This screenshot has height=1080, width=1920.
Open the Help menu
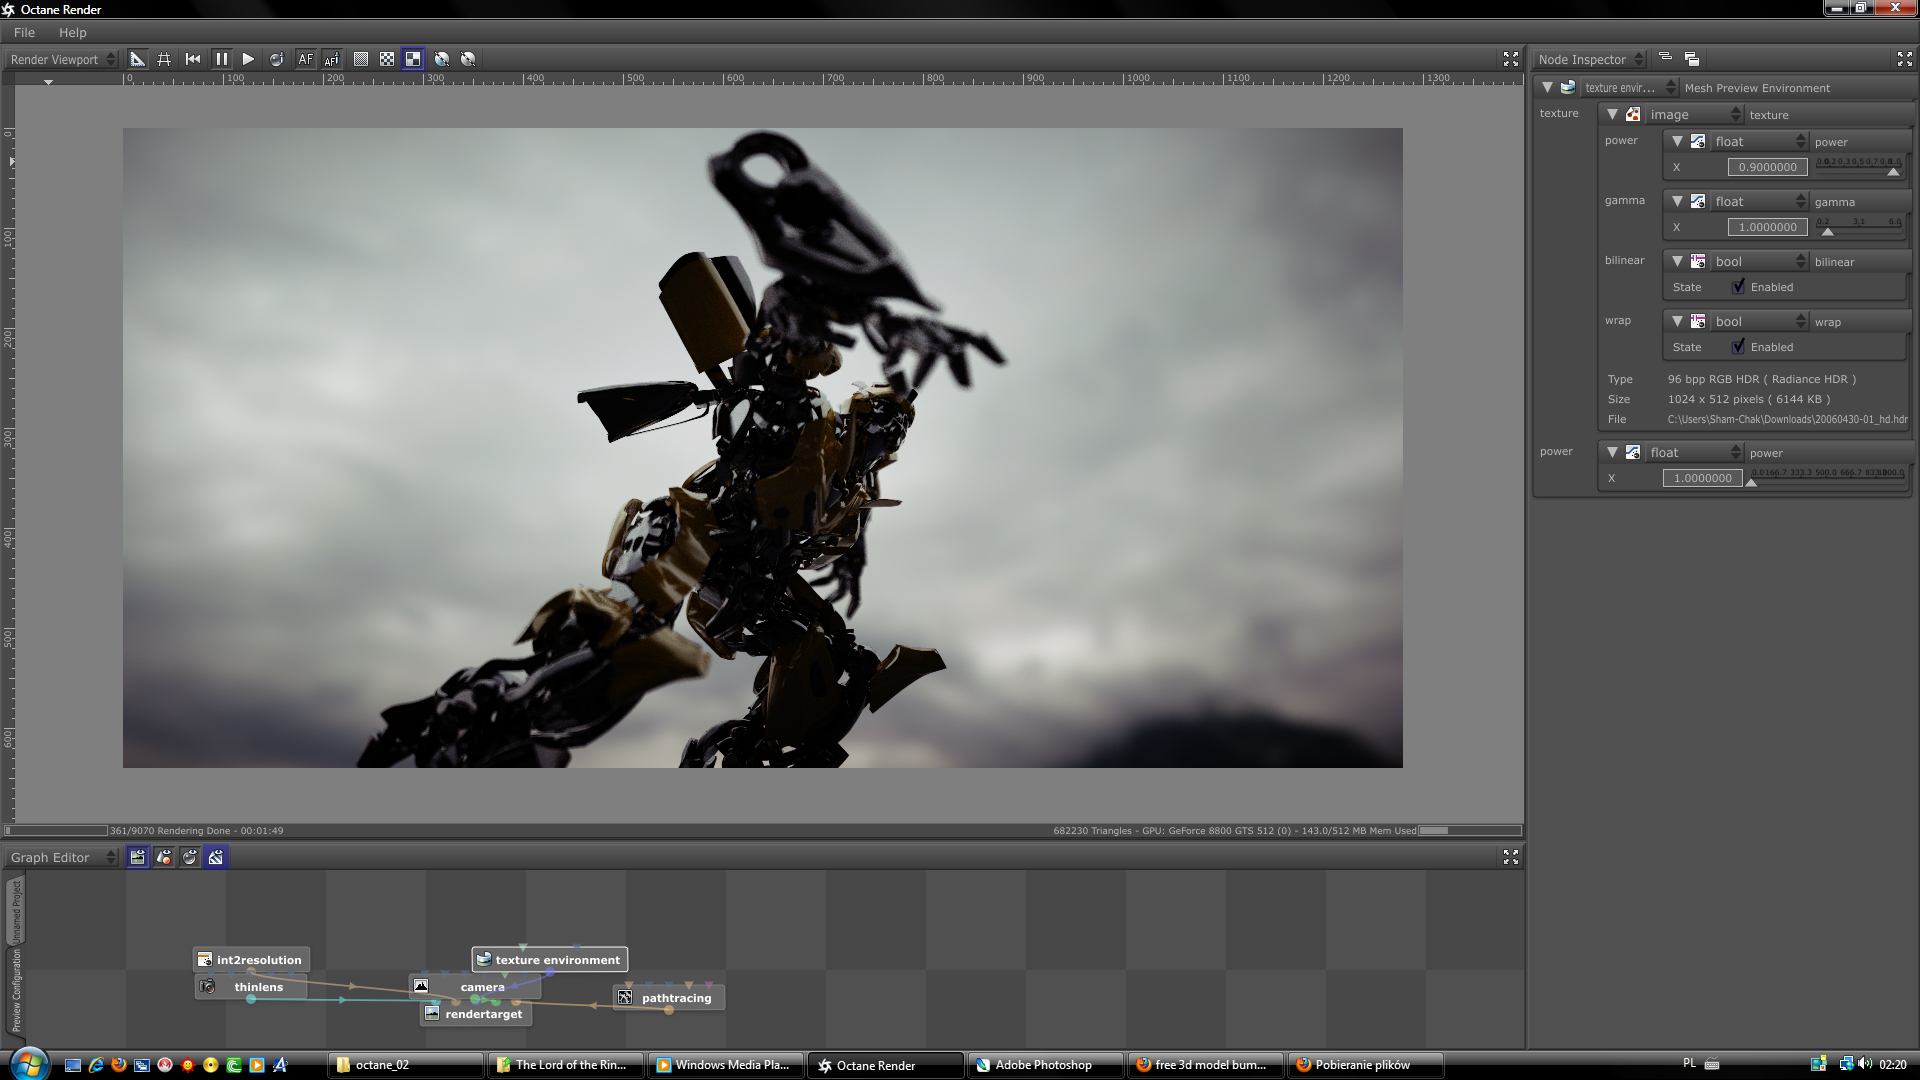[x=72, y=32]
